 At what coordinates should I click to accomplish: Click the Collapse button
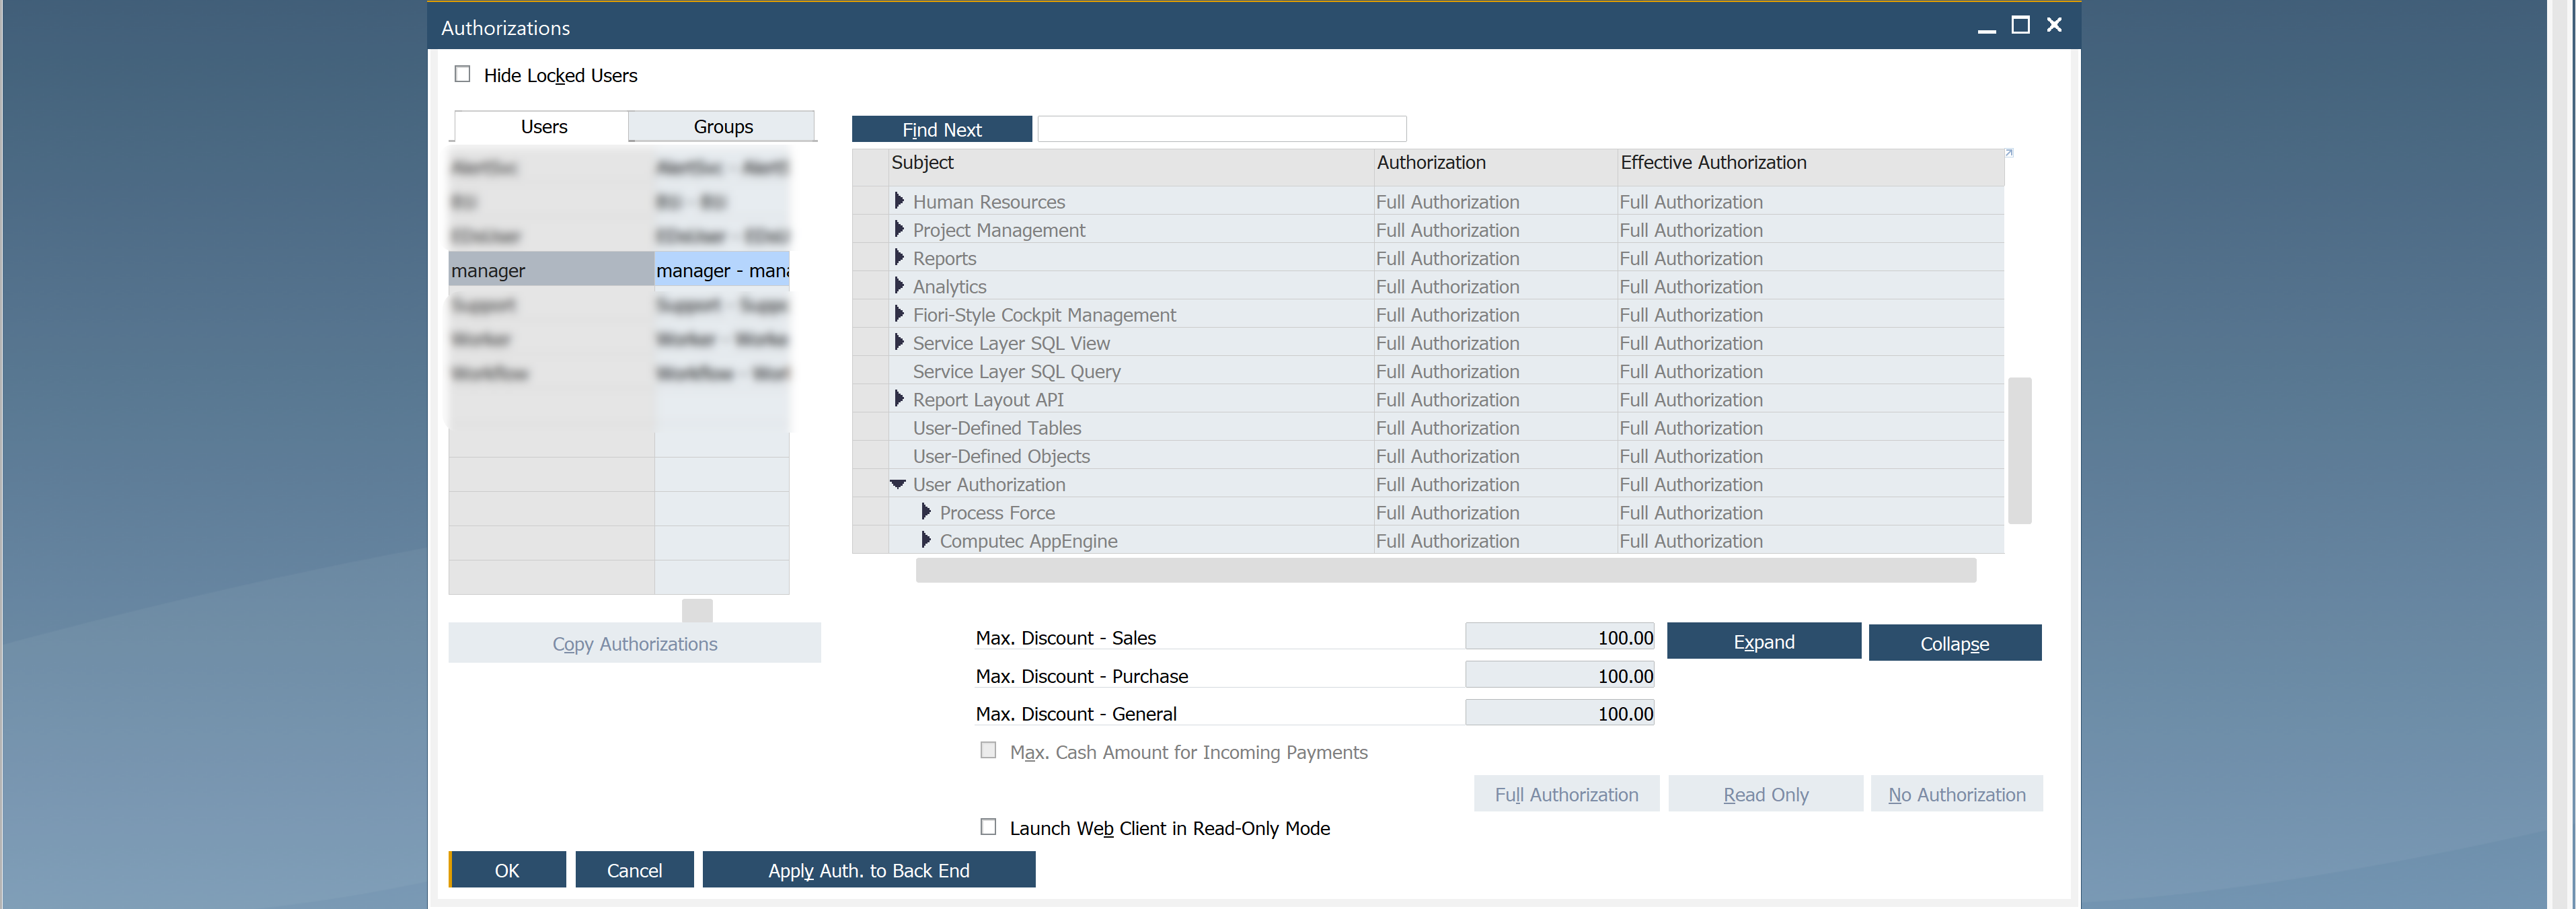point(1954,643)
